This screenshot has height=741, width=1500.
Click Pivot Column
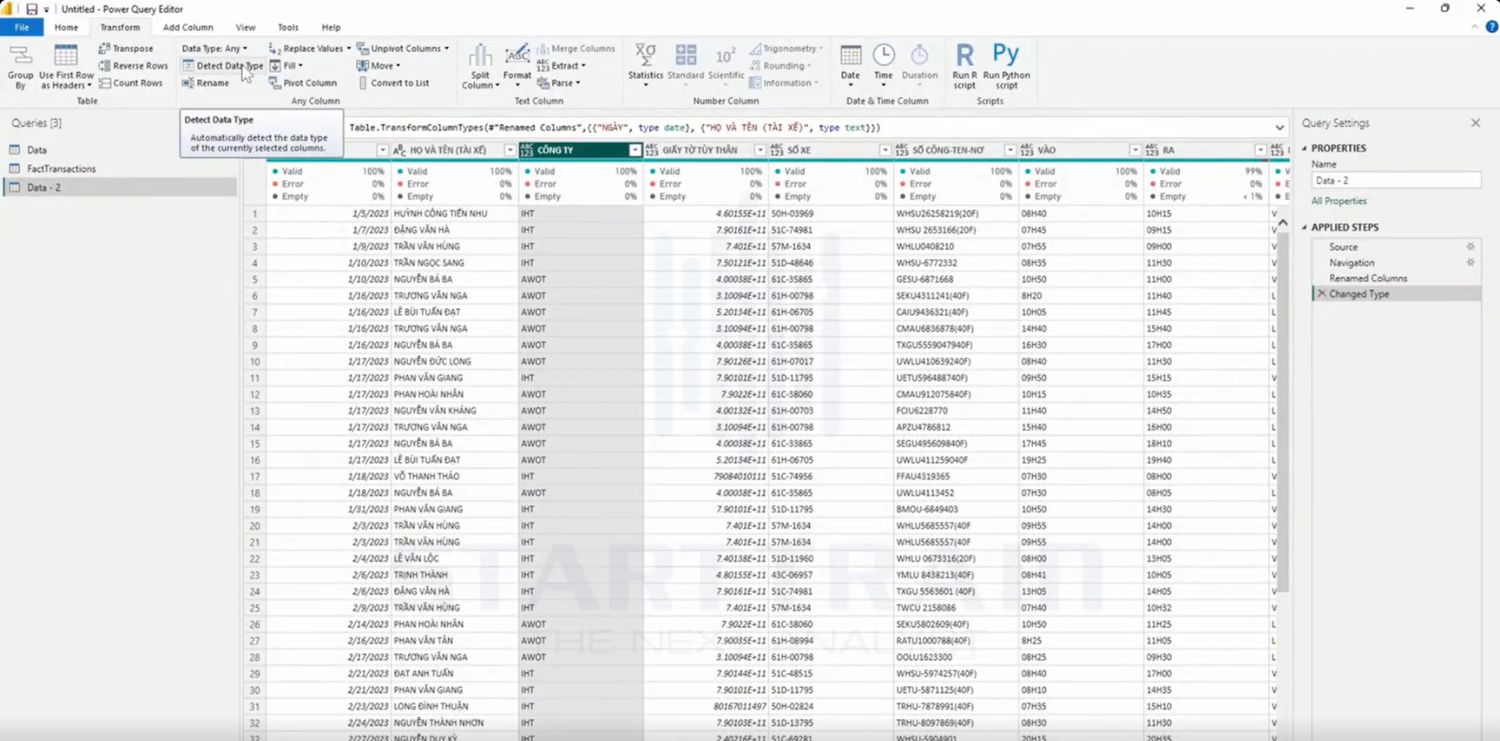(303, 83)
